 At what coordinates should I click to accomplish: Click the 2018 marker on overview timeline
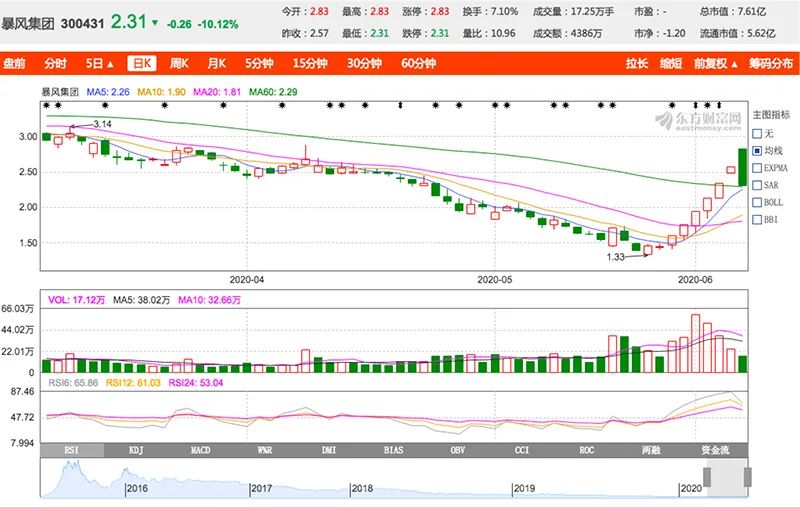coord(362,488)
